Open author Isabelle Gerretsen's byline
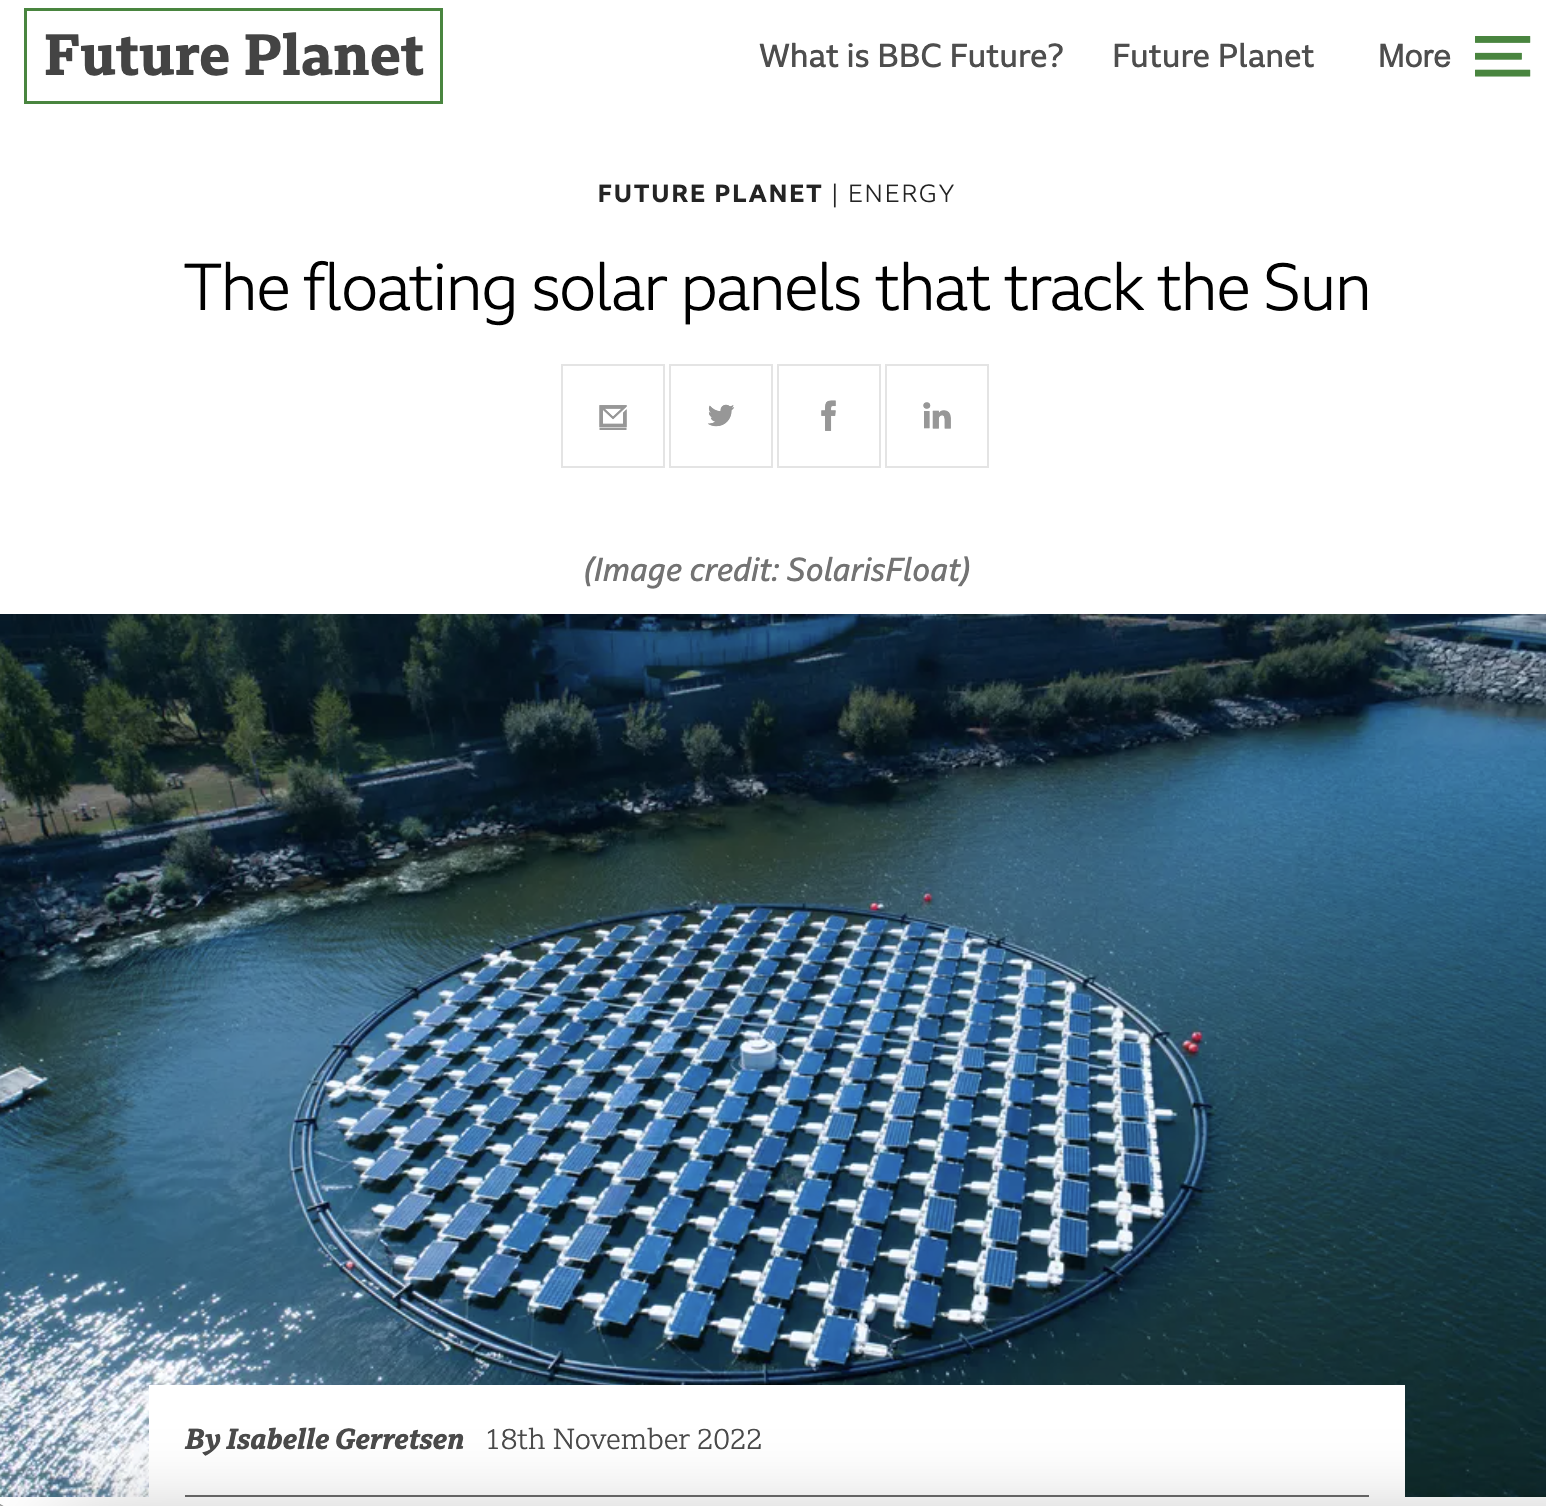 [x=324, y=1439]
